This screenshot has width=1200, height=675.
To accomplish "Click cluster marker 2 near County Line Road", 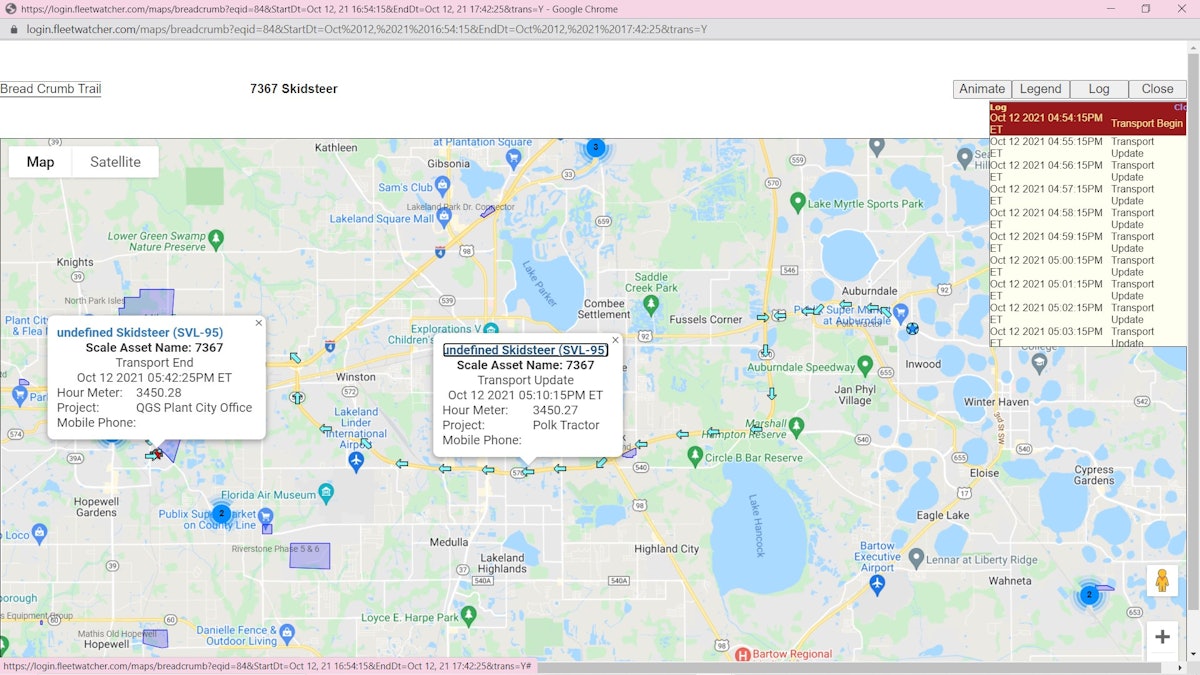I will tap(221, 513).
